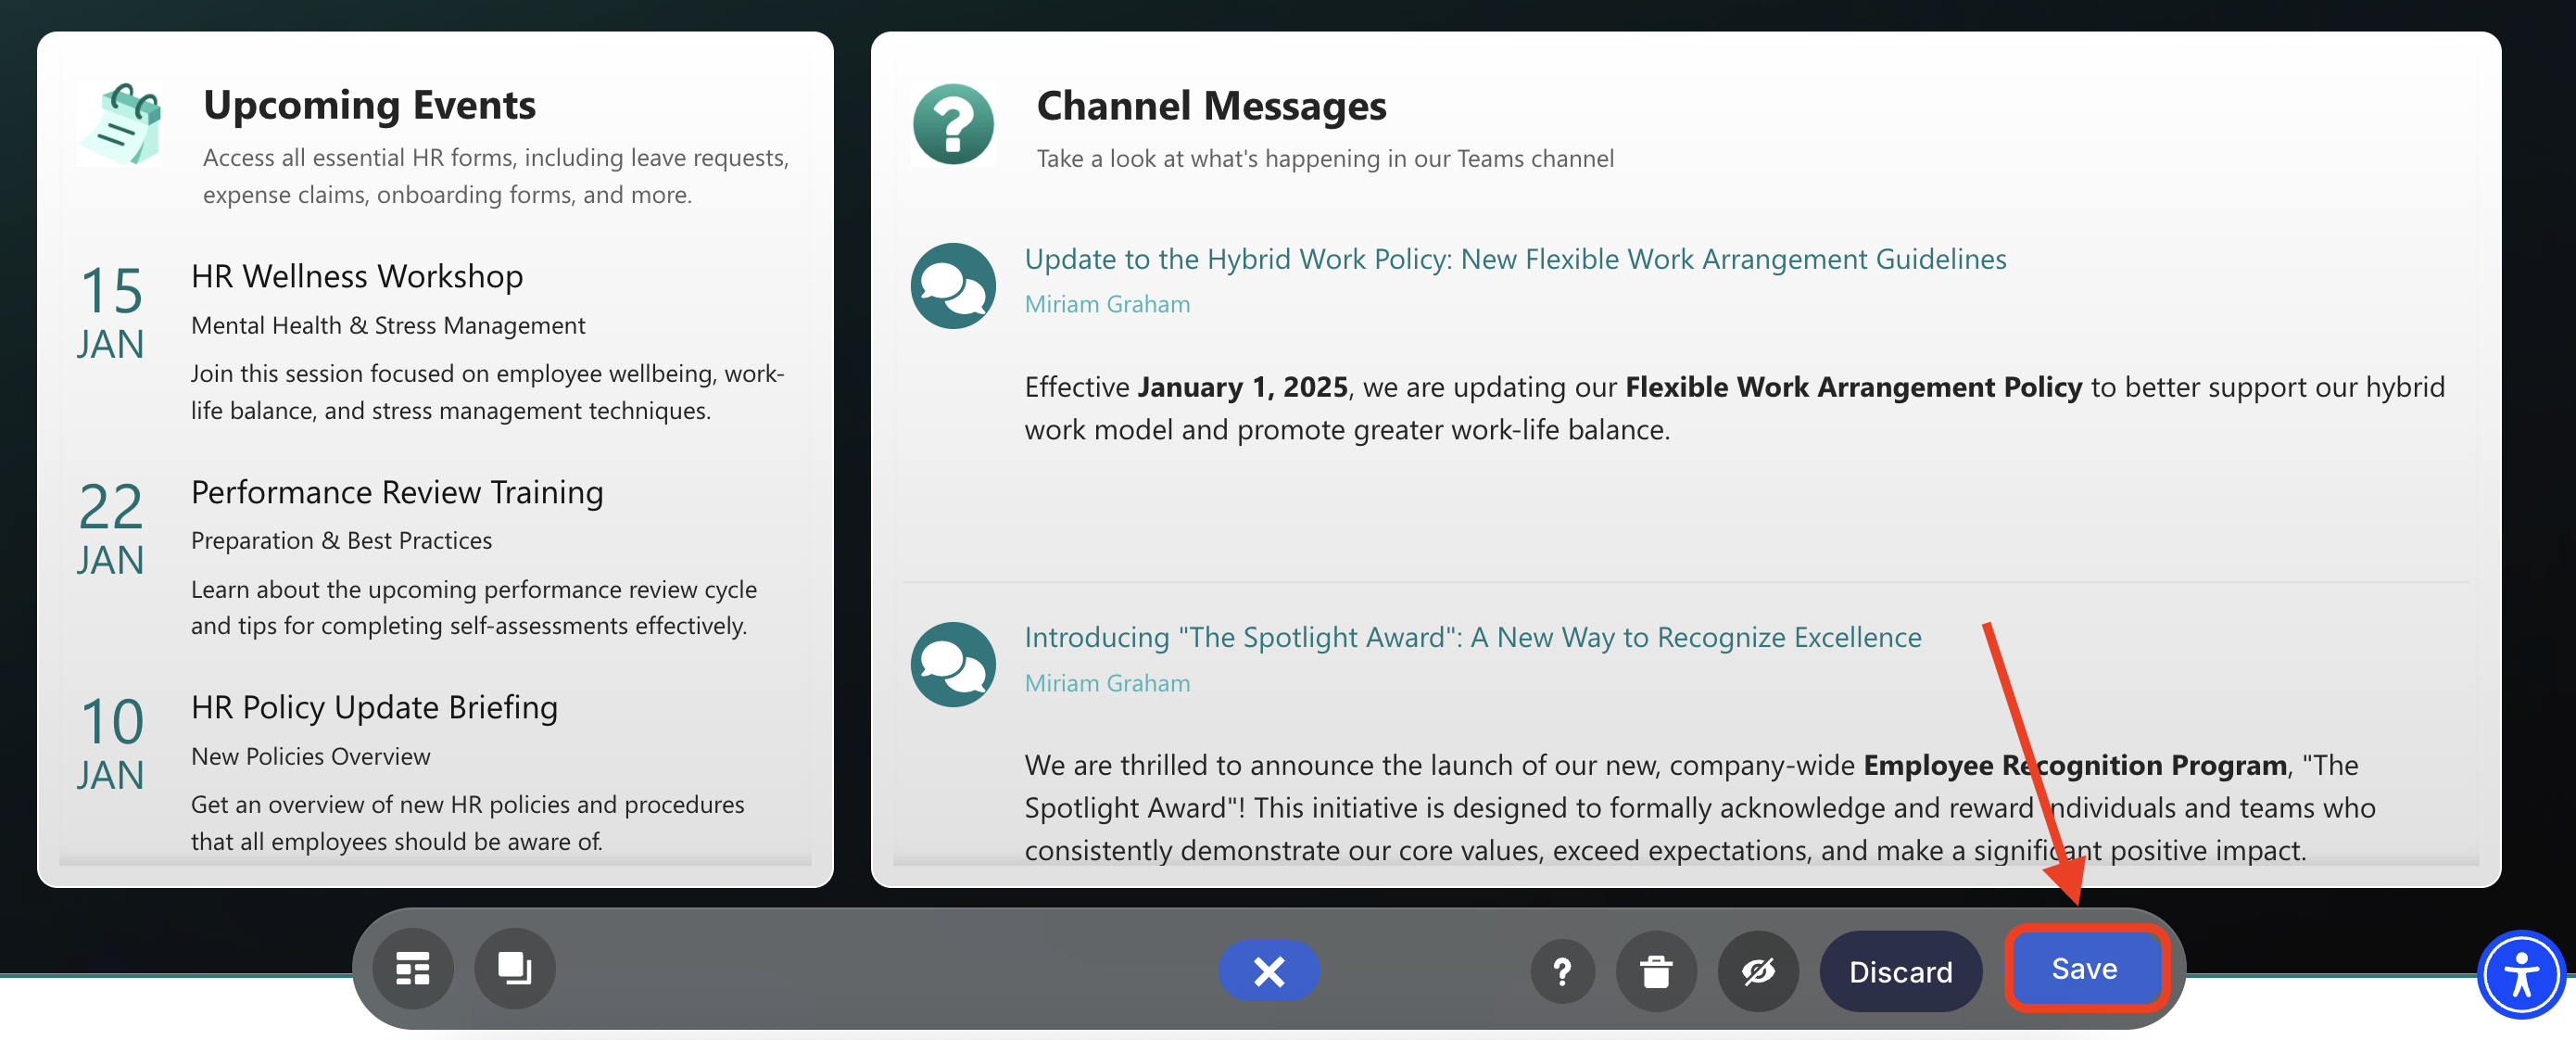This screenshot has width=2576, height=1040.
Task: Click Miriam Graham under Spotlight Award post
Action: coord(1107,683)
